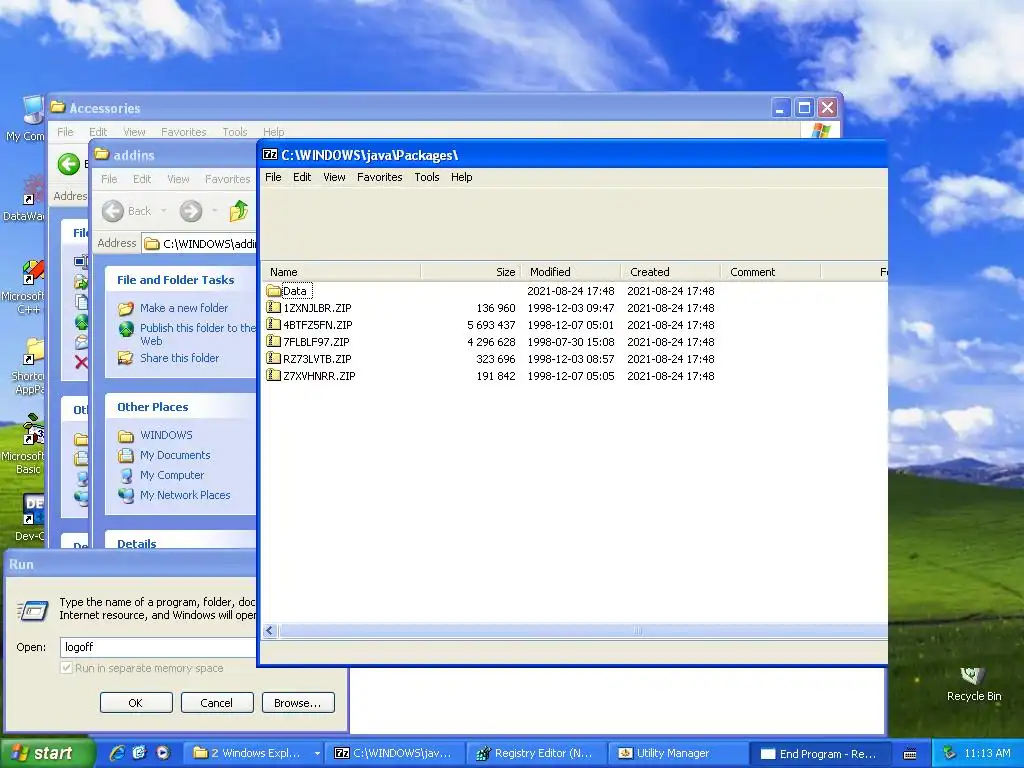Open the Help menu in Accessories window
1024x768 pixels.
pyautogui.click(x=274, y=132)
